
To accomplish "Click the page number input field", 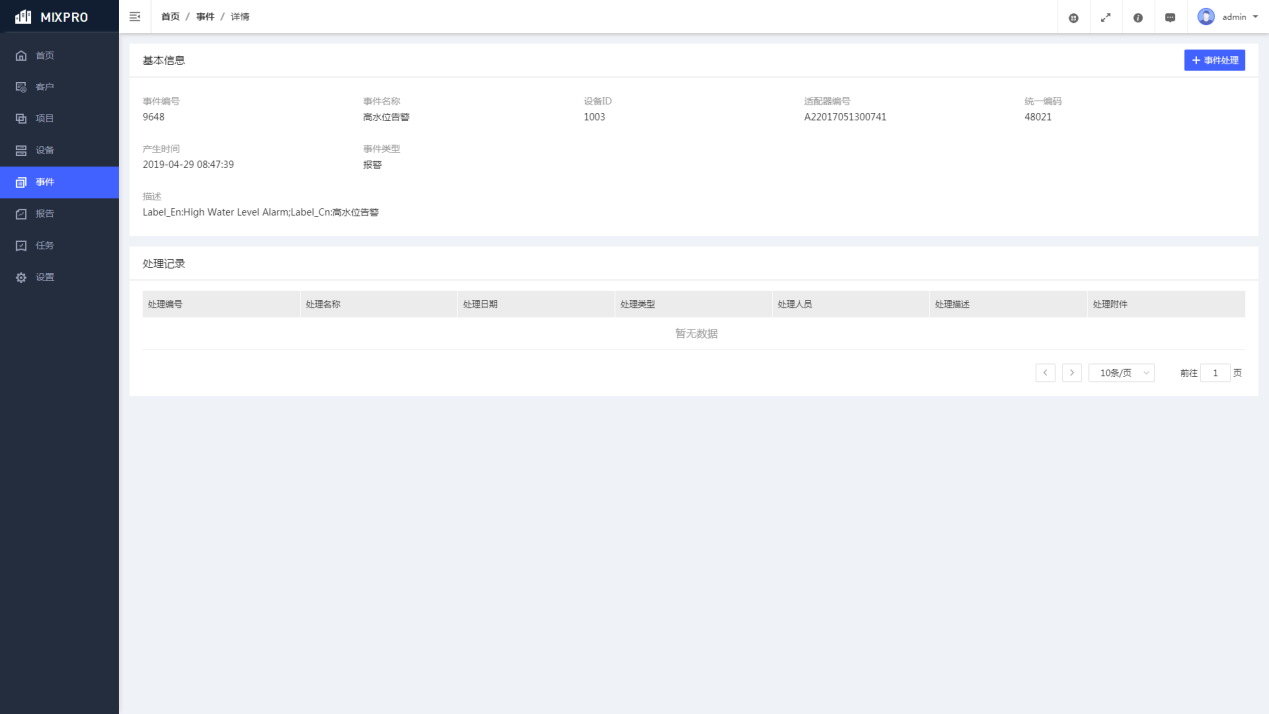I will [x=1215, y=373].
